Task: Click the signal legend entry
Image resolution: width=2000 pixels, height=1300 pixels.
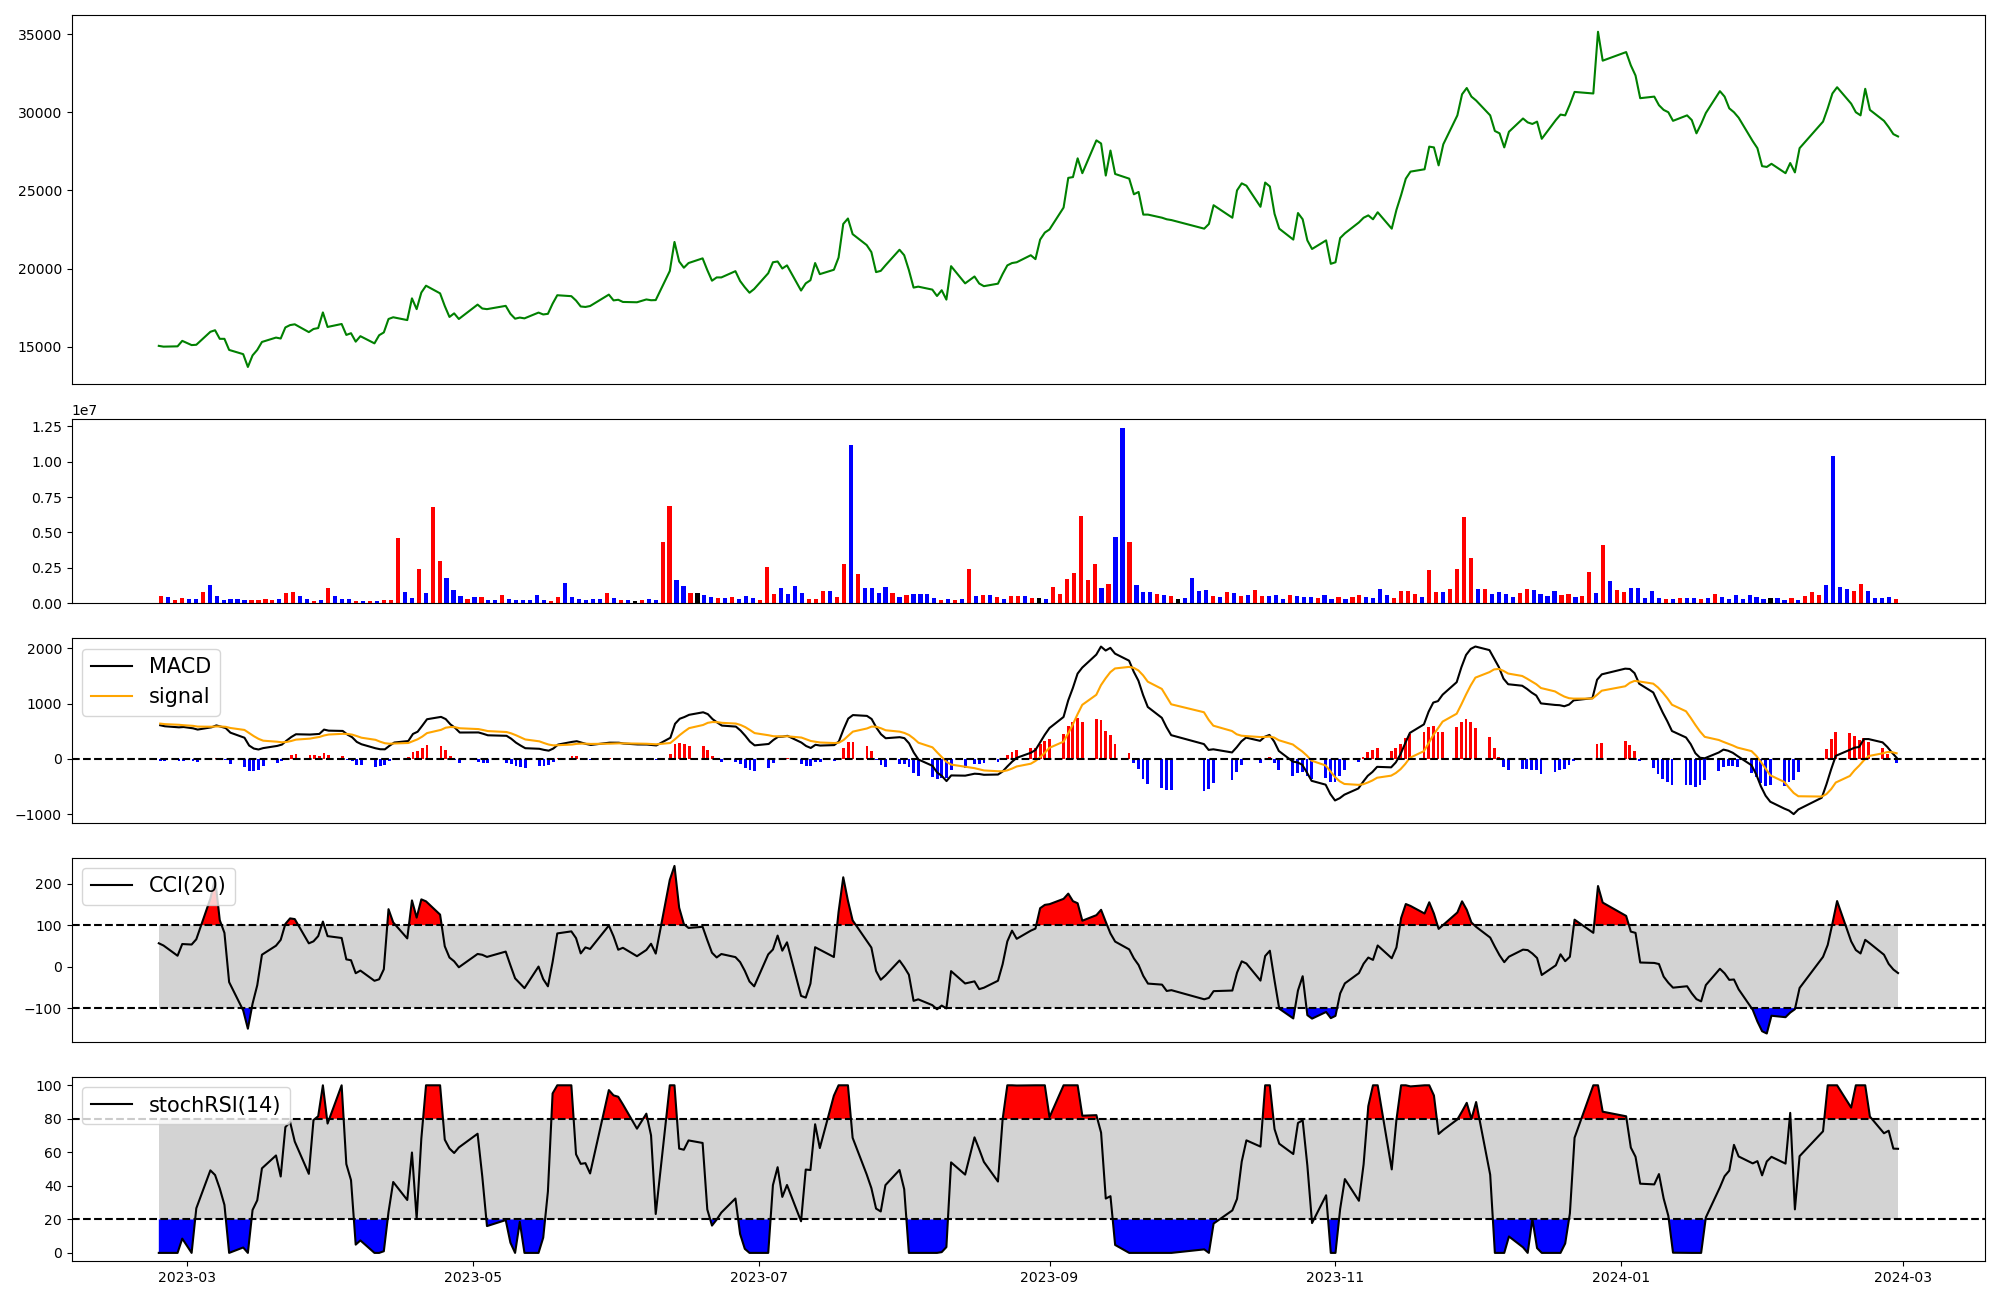Action: coord(179,696)
